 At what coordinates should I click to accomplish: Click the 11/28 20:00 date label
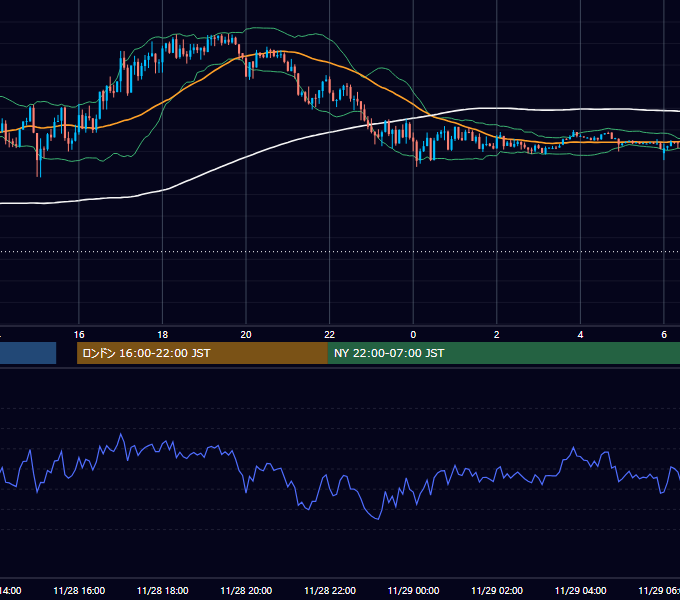tap(246, 591)
